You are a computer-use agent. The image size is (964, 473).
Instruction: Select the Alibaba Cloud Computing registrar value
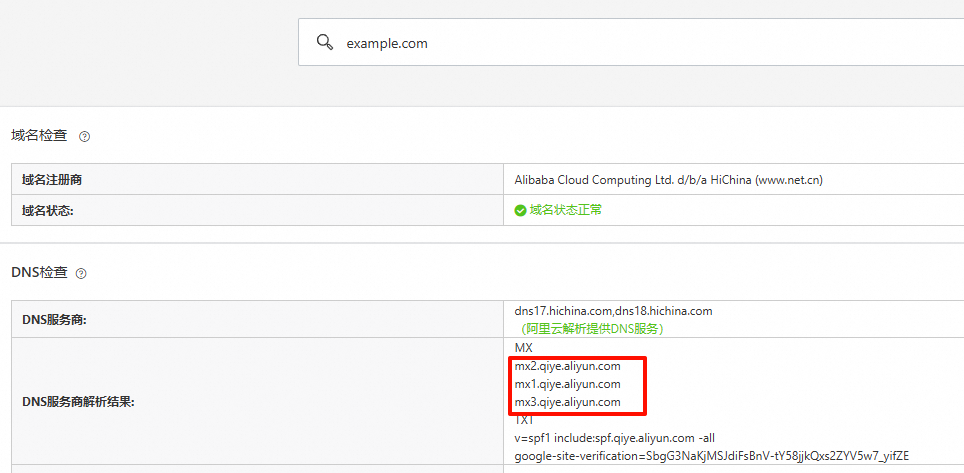click(668, 180)
